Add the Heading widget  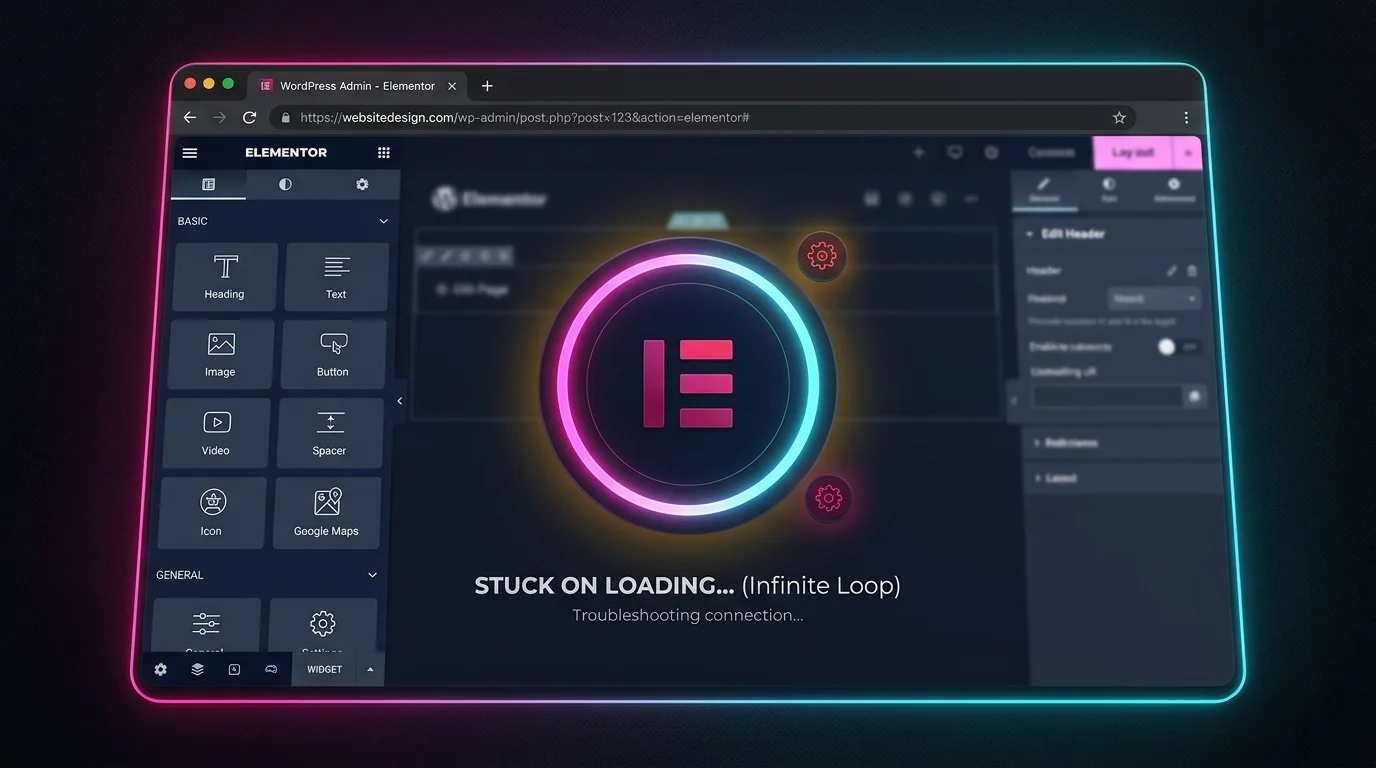[225, 277]
